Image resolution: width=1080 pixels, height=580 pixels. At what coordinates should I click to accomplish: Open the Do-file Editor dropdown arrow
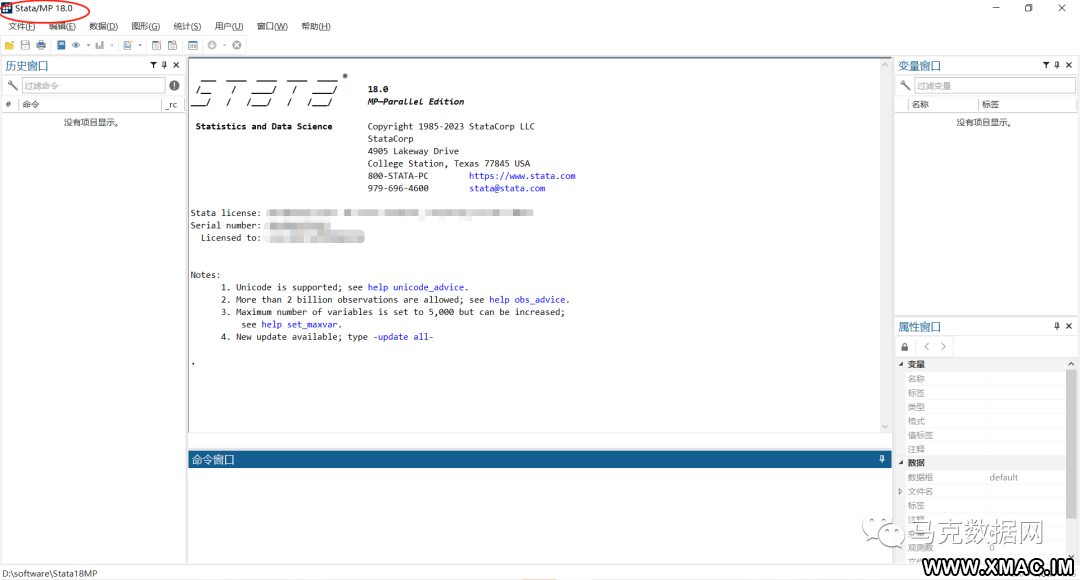click(x=140, y=45)
